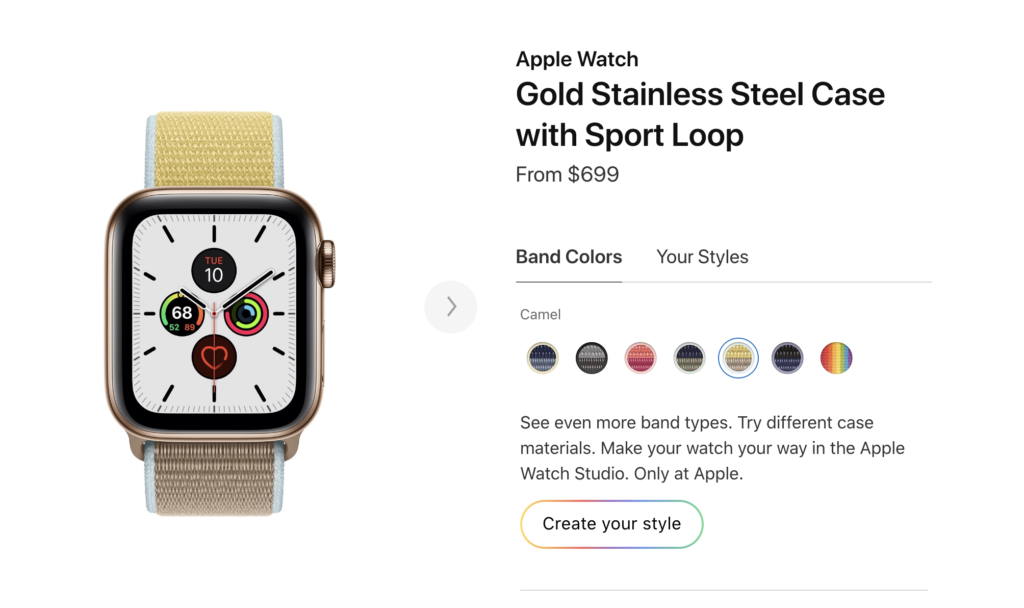Pick the pink and red band swatch
Screen dimensions: 1024x608
tap(640, 357)
